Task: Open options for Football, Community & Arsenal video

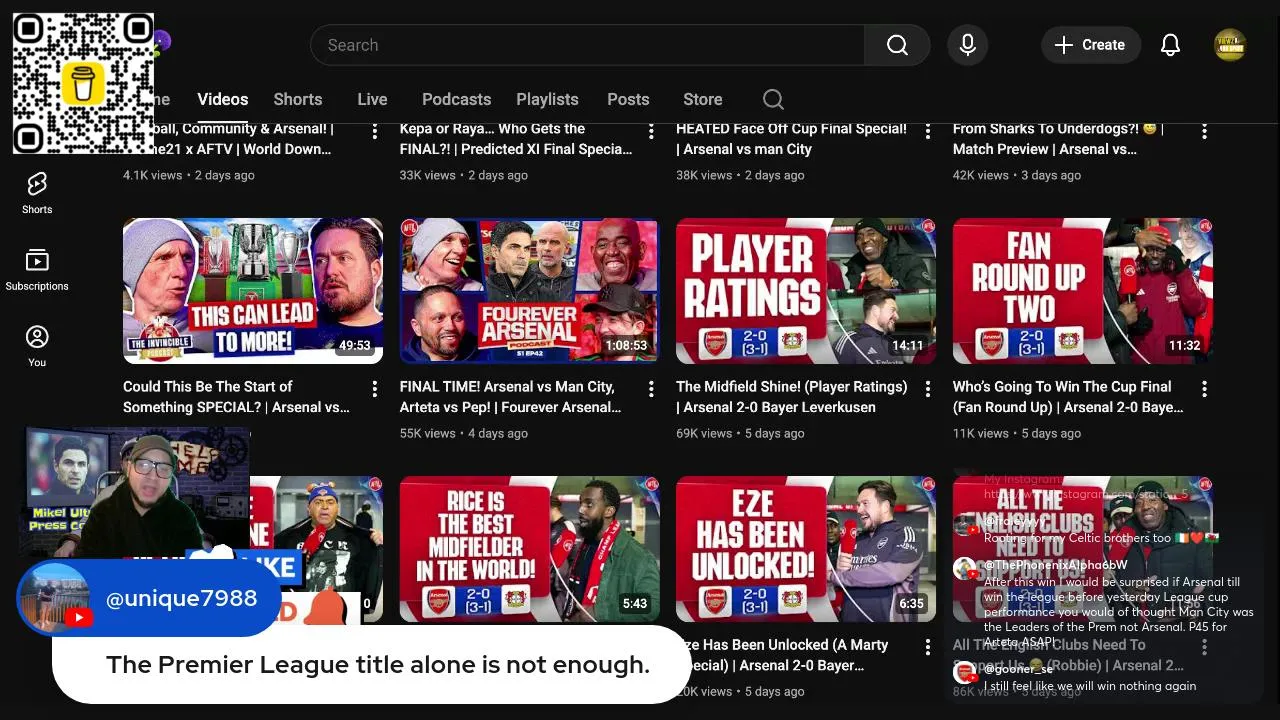Action: click(x=375, y=131)
